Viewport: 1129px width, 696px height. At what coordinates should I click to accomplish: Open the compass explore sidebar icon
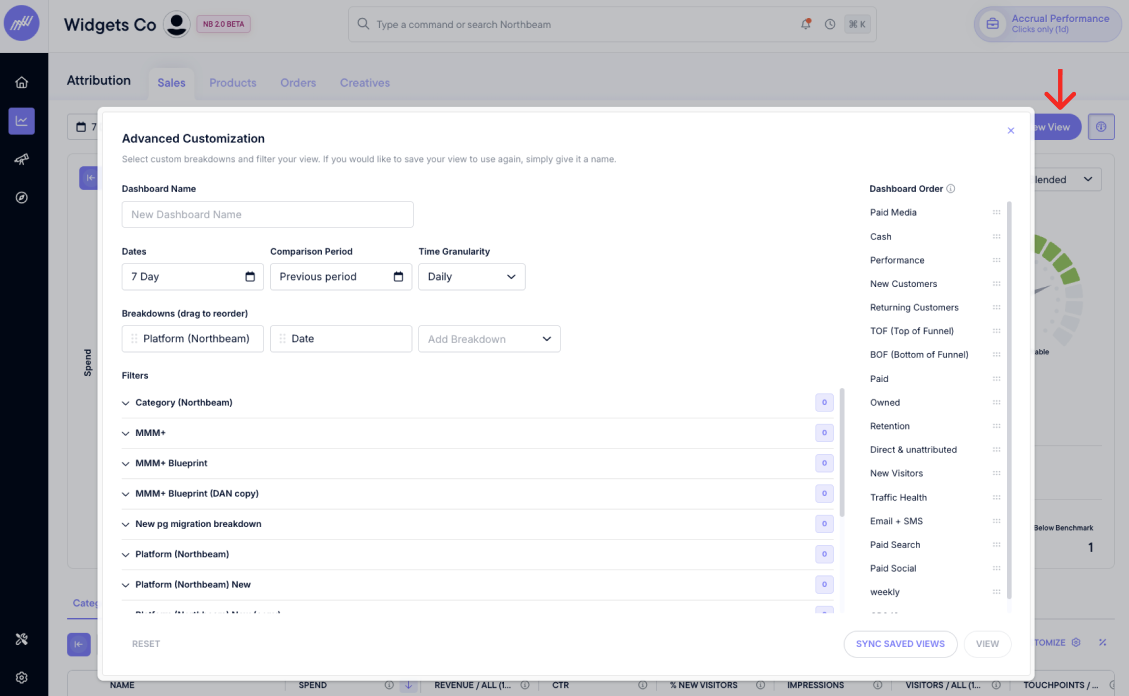(22, 197)
